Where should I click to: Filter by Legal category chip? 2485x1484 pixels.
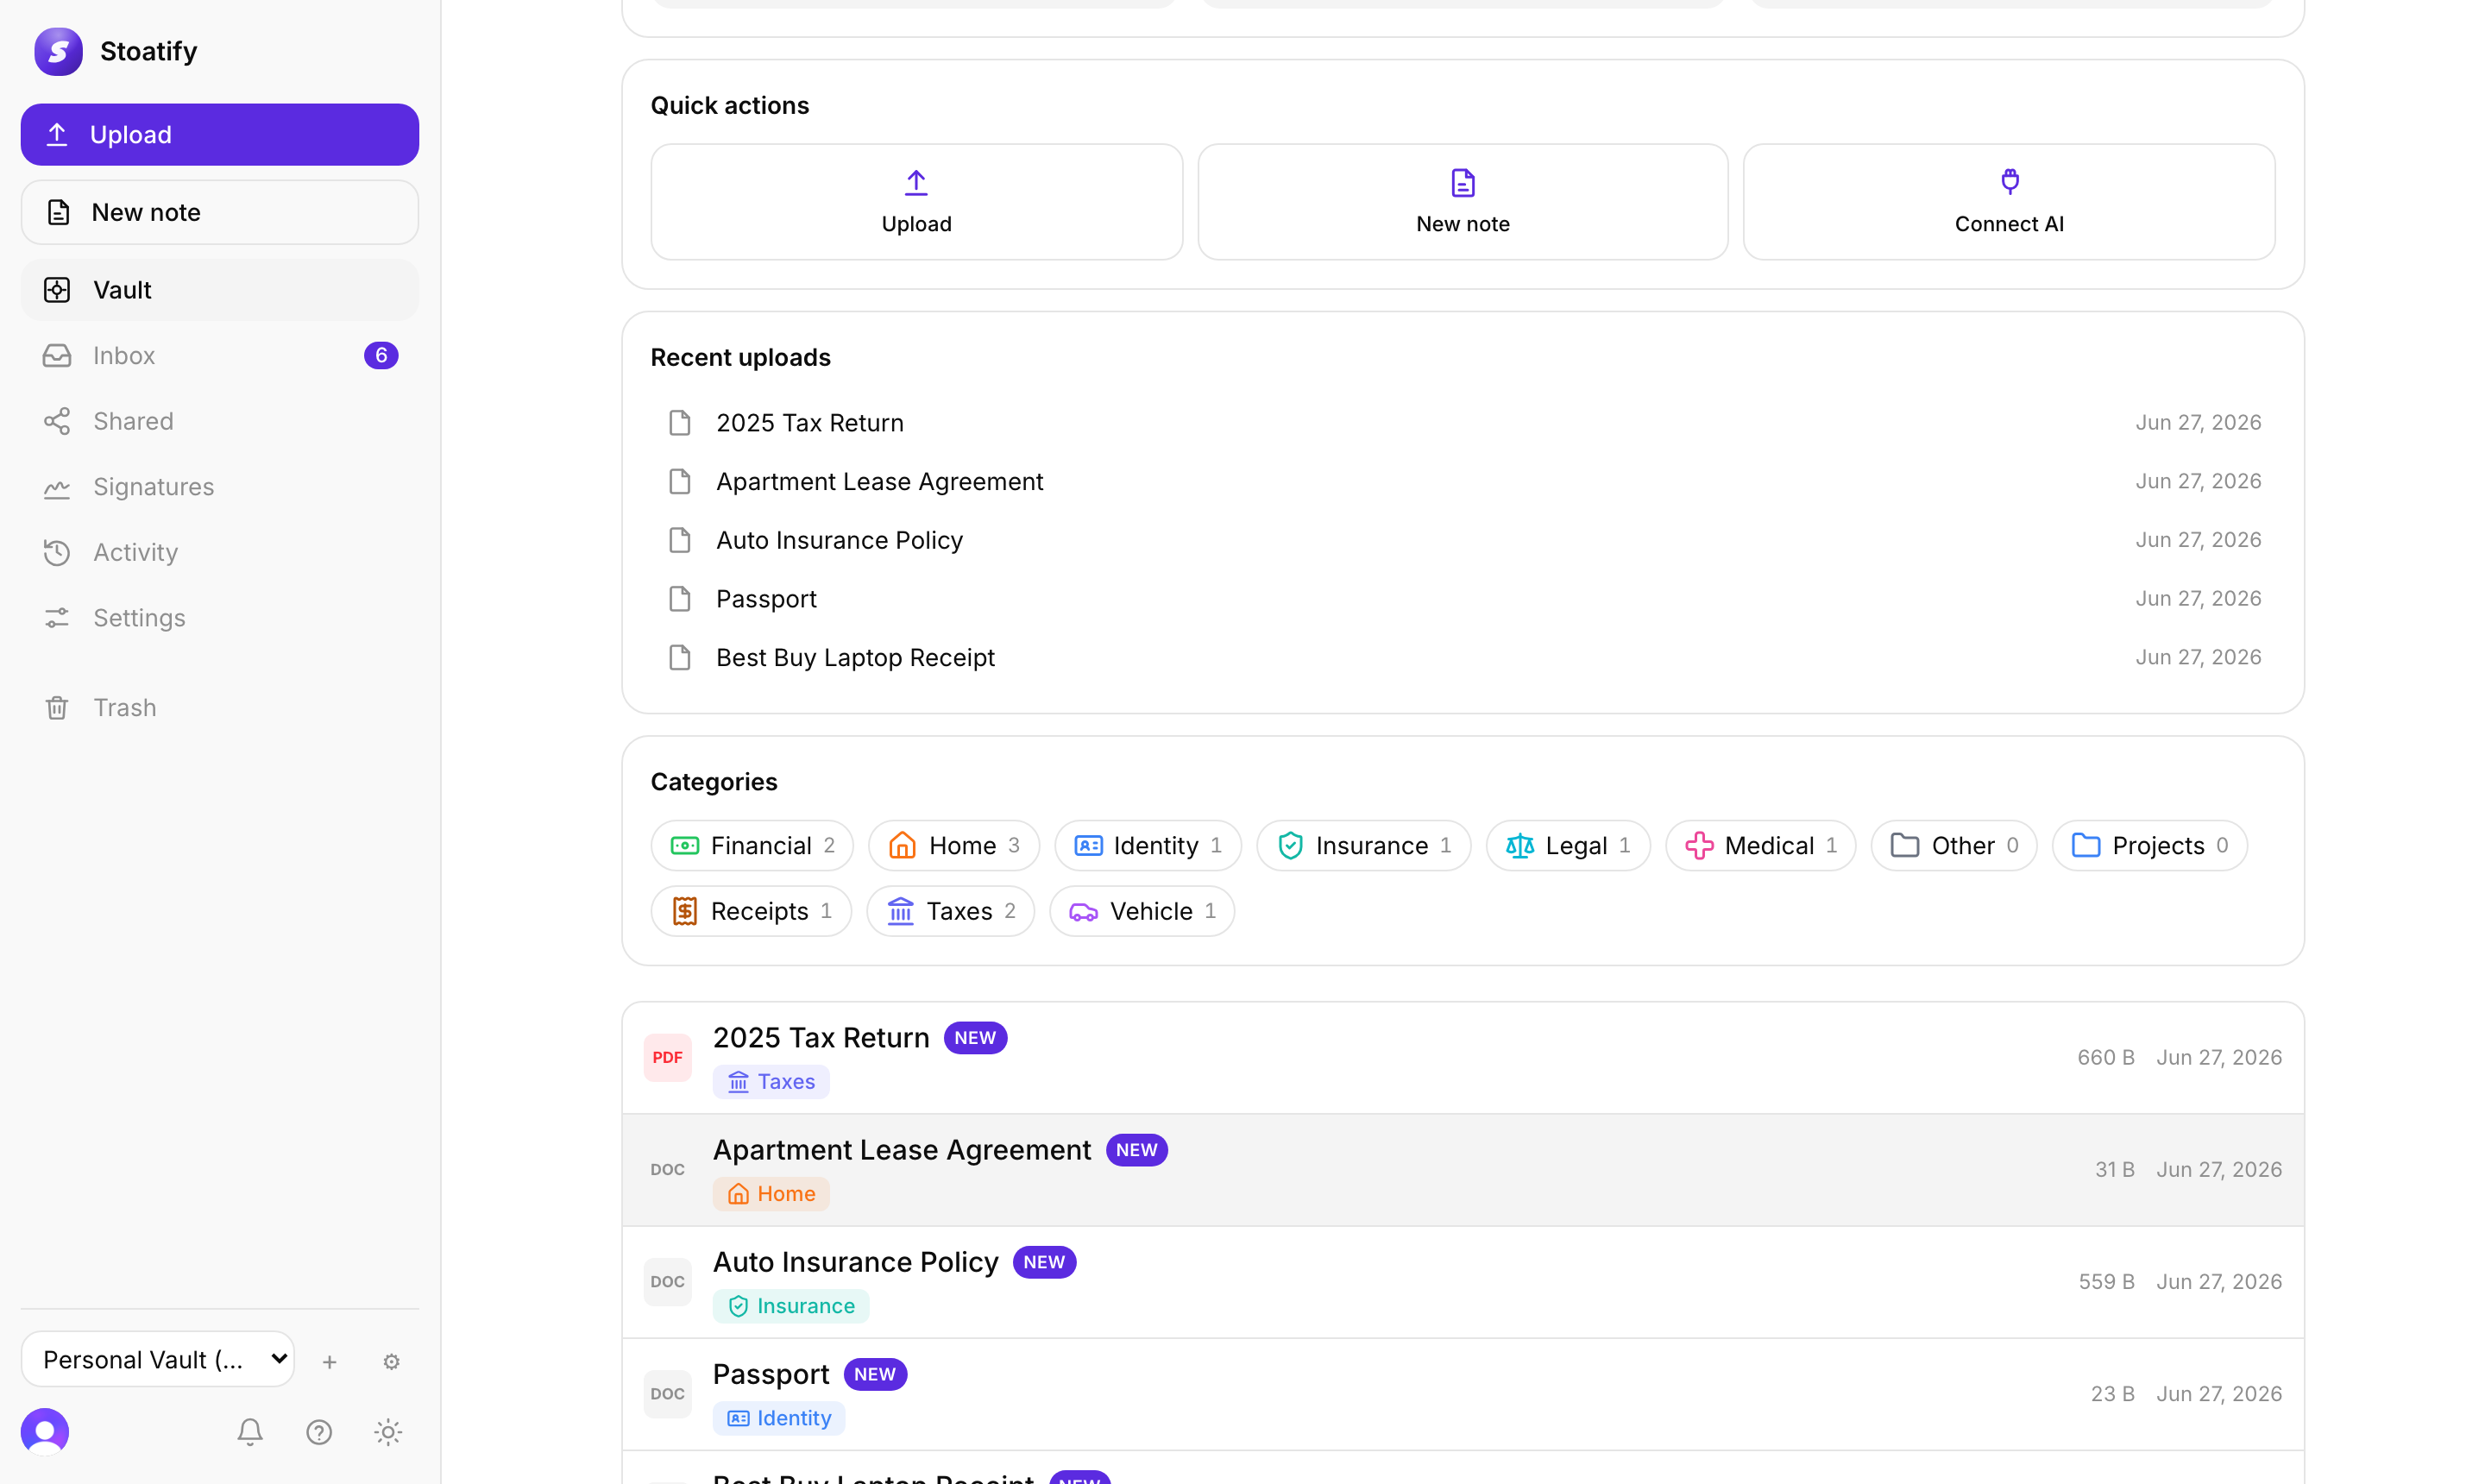1568,846
